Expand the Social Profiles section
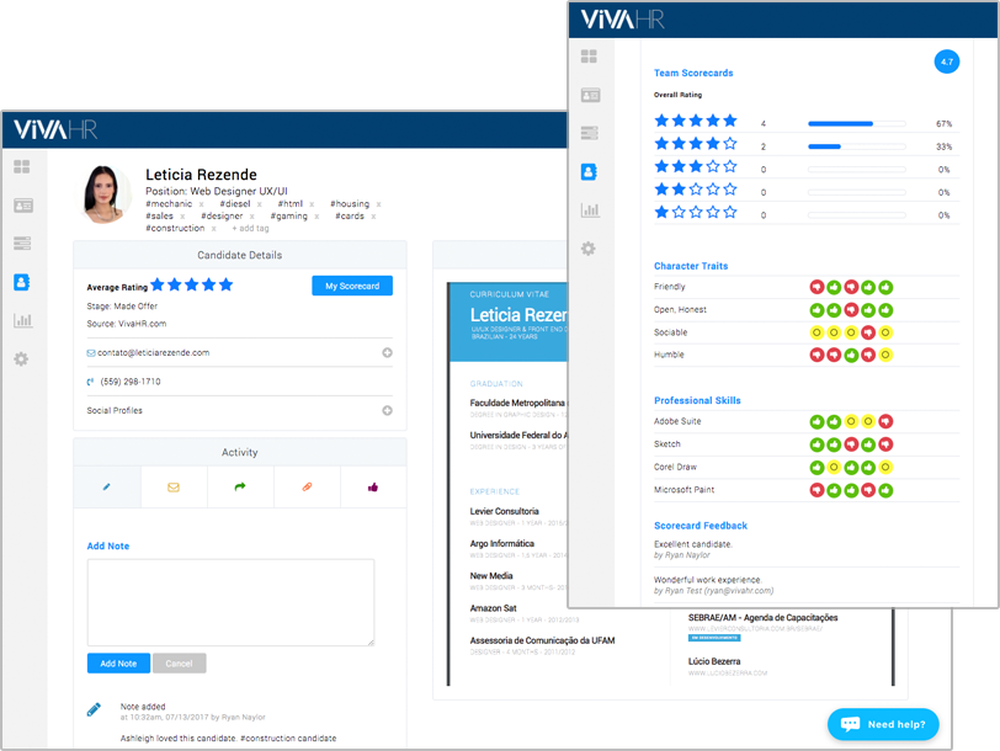The image size is (1000, 751). [x=385, y=410]
